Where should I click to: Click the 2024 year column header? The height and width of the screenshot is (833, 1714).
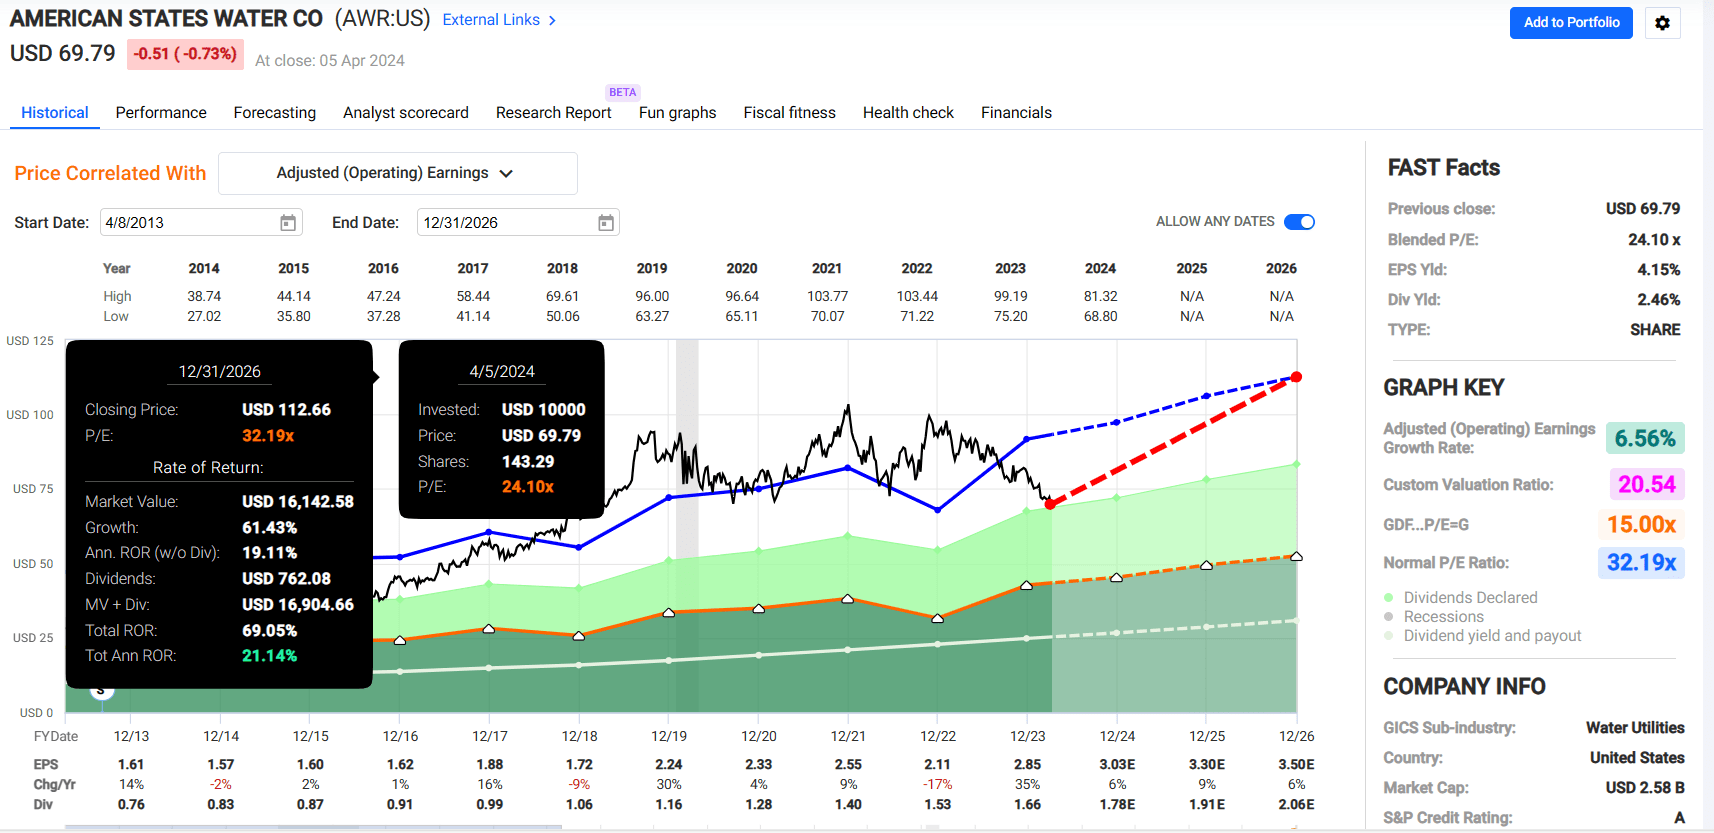[x=1100, y=268]
